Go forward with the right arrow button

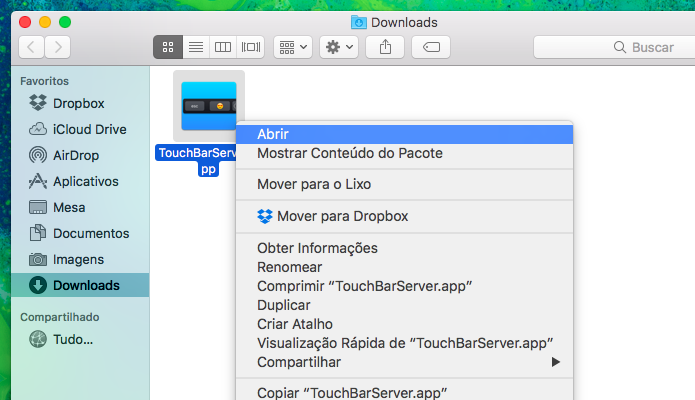pyautogui.click(x=58, y=47)
